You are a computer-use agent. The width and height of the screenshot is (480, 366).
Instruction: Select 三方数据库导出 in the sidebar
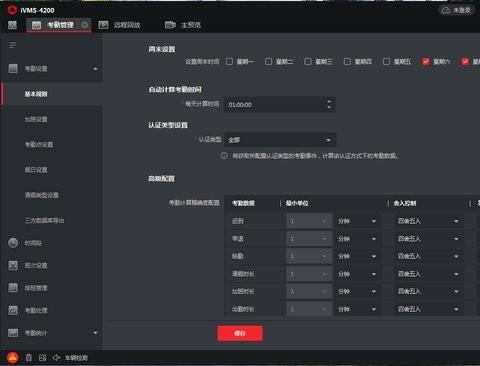coord(44,220)
